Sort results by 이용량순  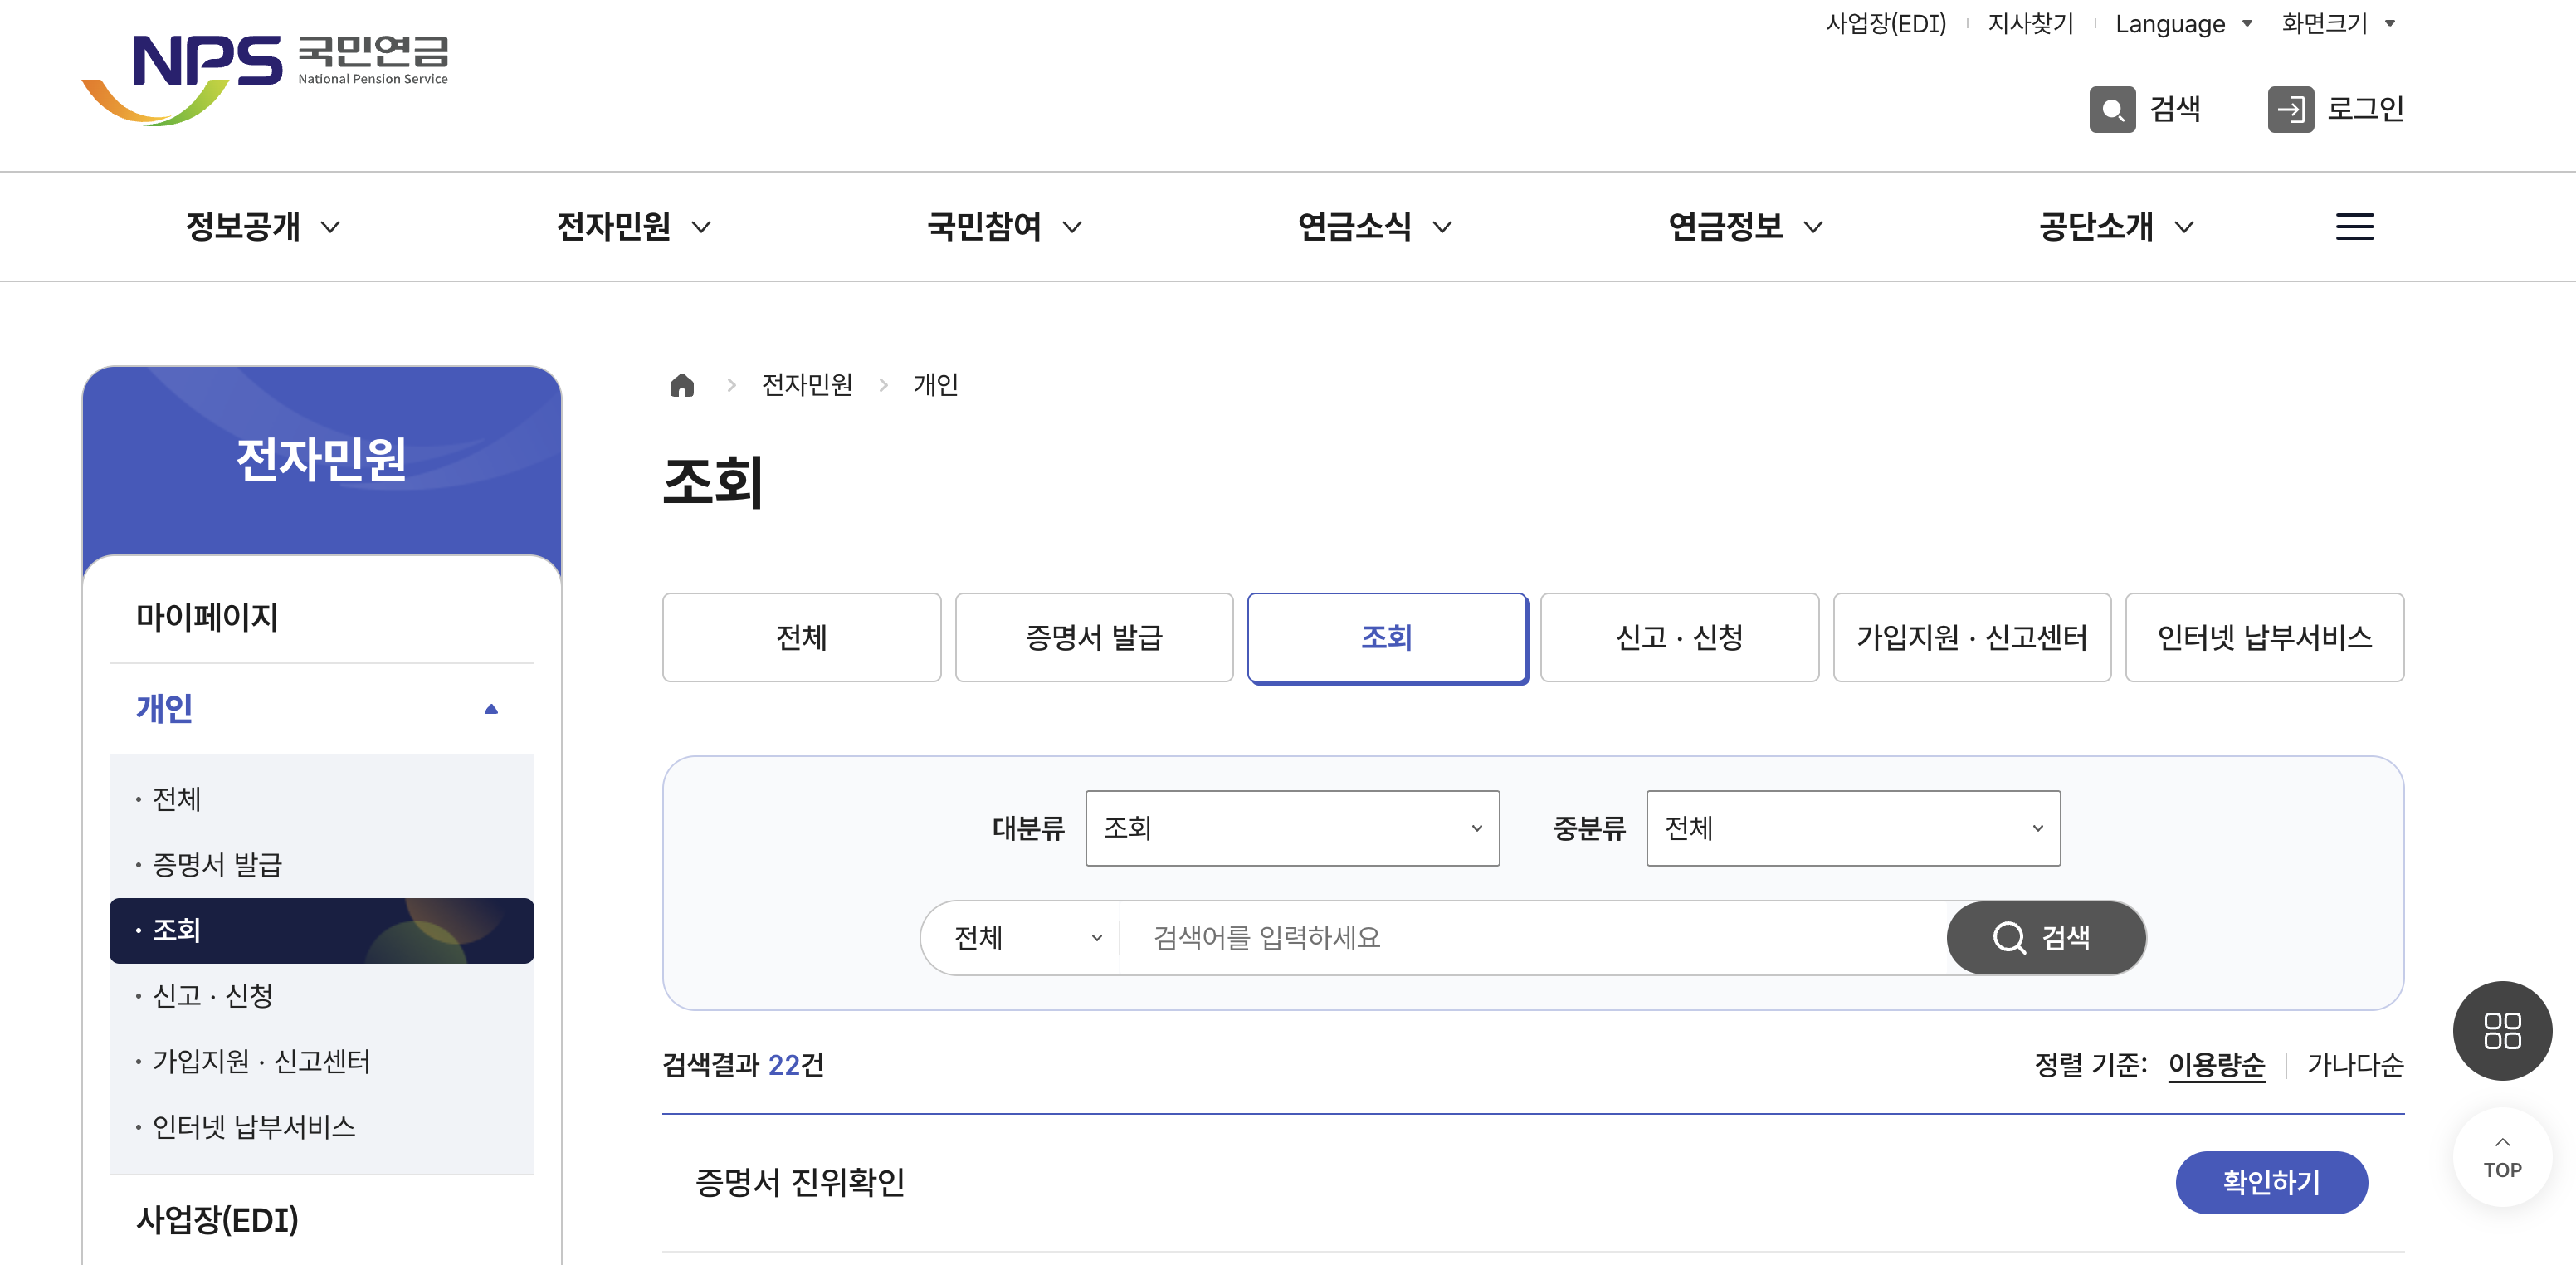tap(2215, 1064)
